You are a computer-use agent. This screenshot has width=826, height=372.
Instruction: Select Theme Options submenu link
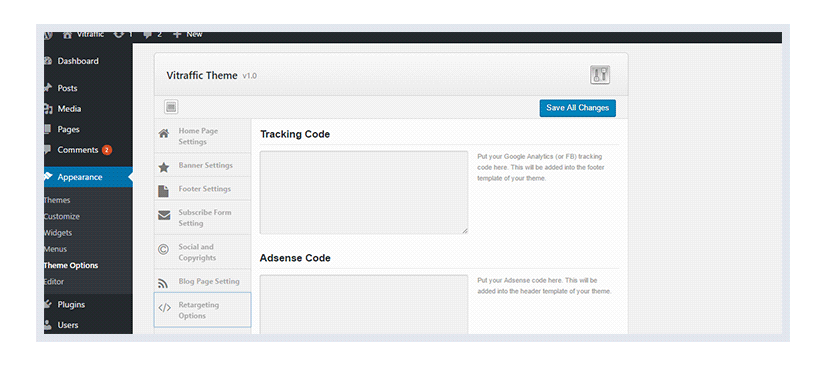71,266
